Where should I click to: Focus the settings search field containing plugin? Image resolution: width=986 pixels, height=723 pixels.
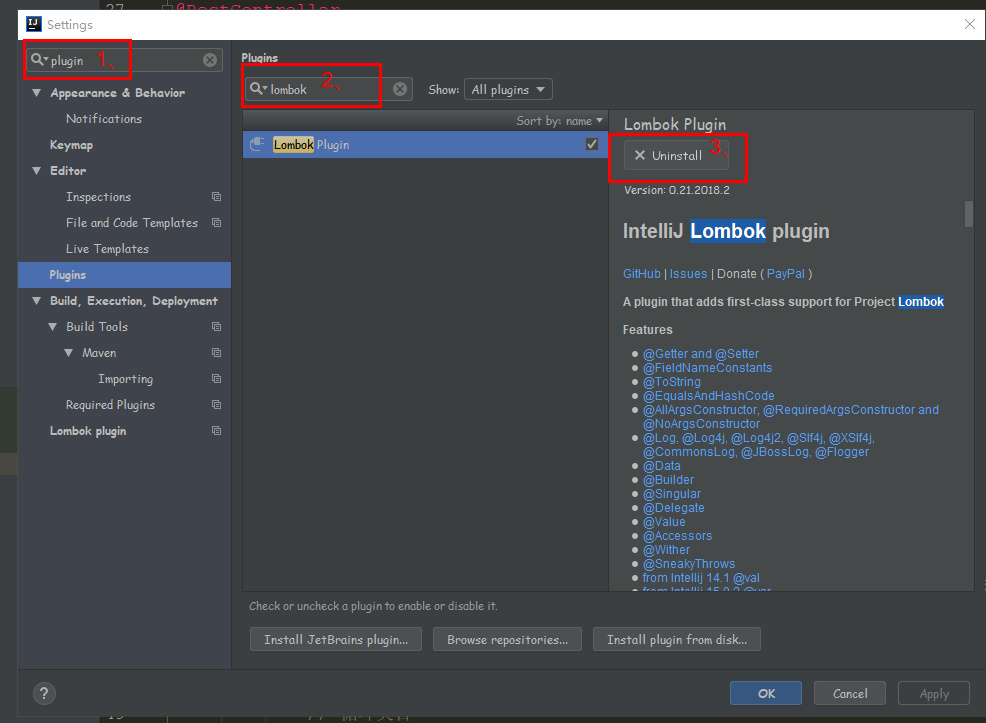click(124, 60)
